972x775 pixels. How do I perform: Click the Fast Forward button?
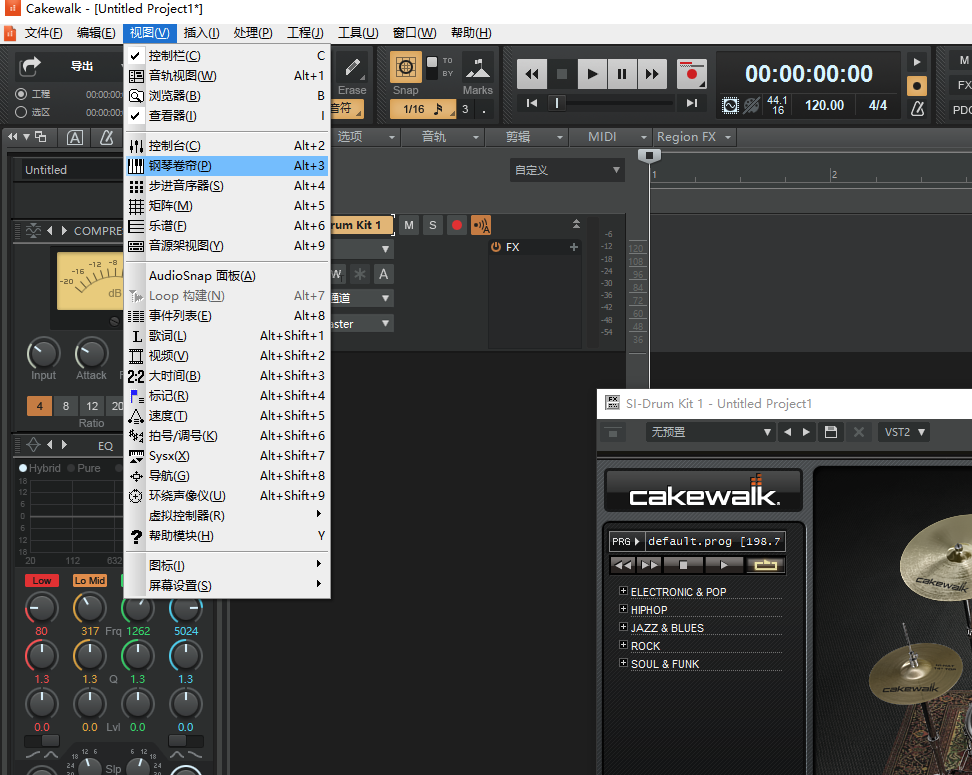(652, 74)
